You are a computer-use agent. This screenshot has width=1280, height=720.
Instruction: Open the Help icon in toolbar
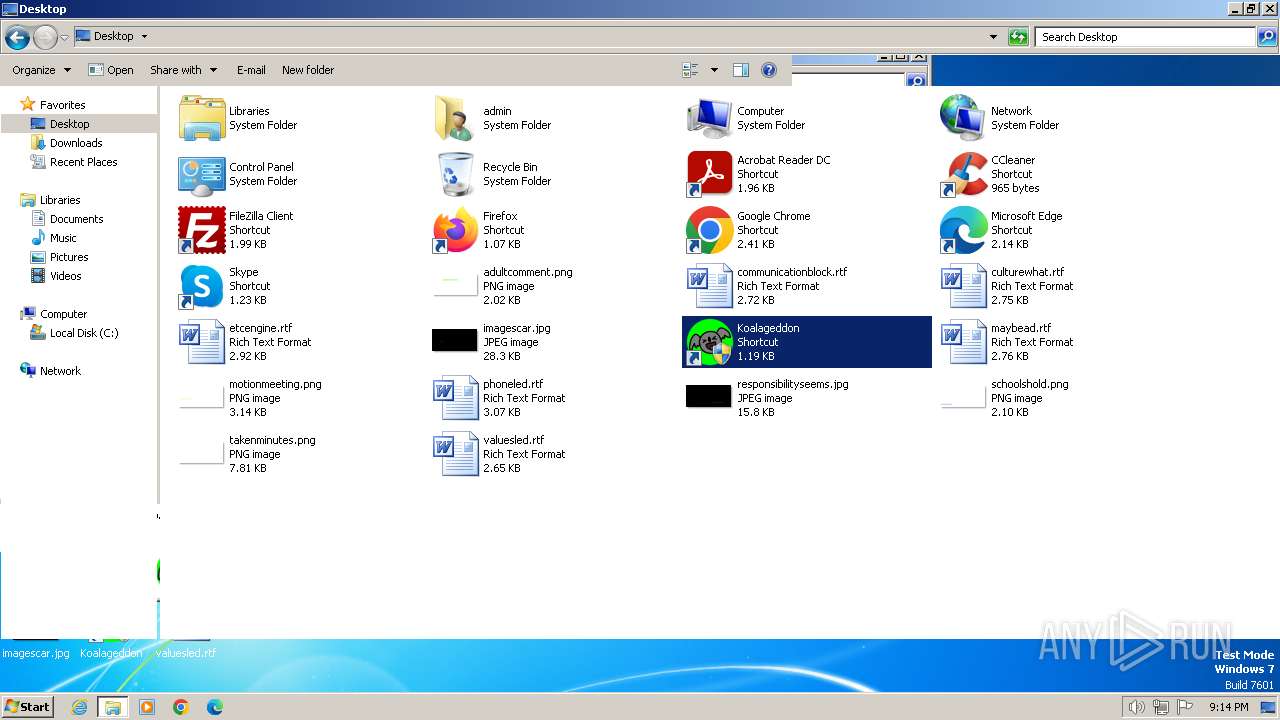769,70
